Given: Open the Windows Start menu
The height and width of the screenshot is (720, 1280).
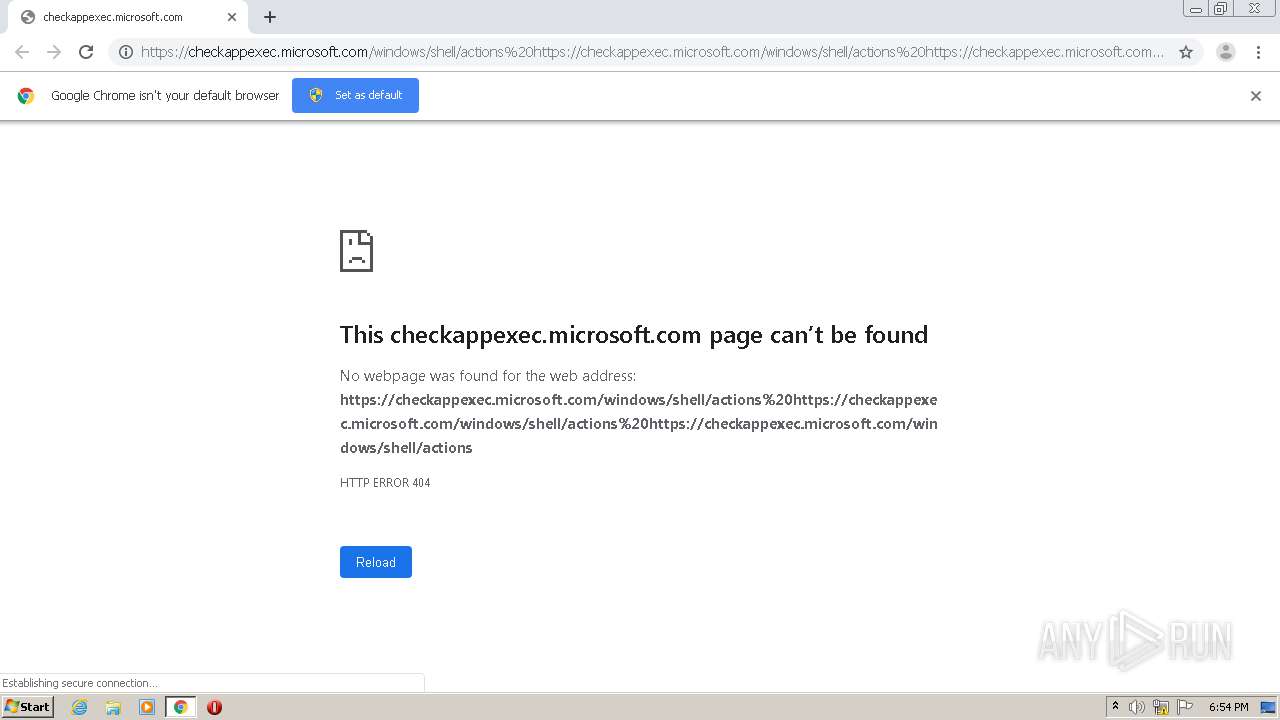Looking at the screenshot, I should coord(28,707).
